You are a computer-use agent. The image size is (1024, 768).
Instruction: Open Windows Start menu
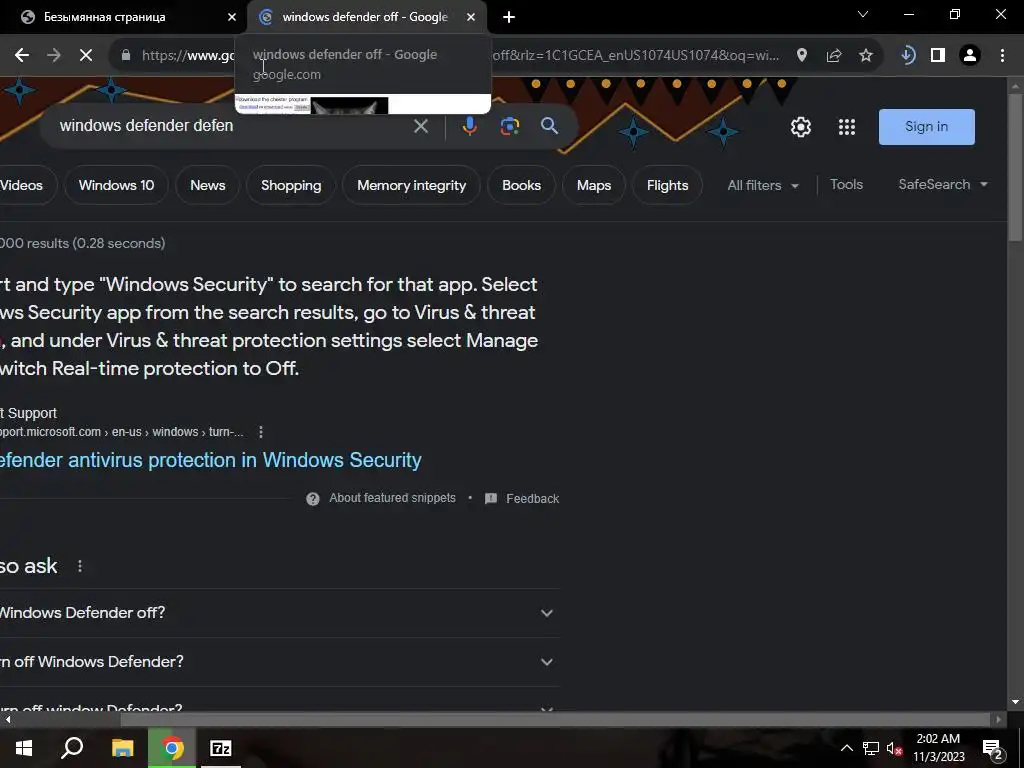click(x=24, y=748)
